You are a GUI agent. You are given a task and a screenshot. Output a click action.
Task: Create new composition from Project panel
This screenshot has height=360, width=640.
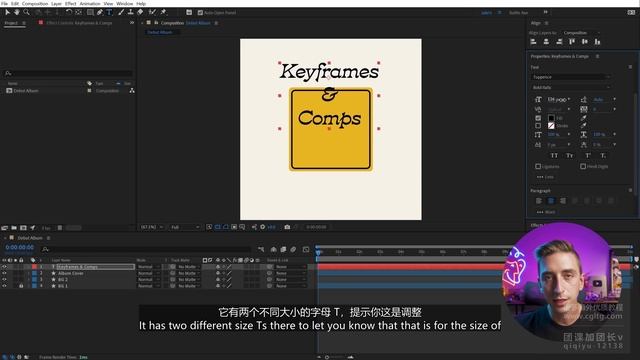click(23, 228)
